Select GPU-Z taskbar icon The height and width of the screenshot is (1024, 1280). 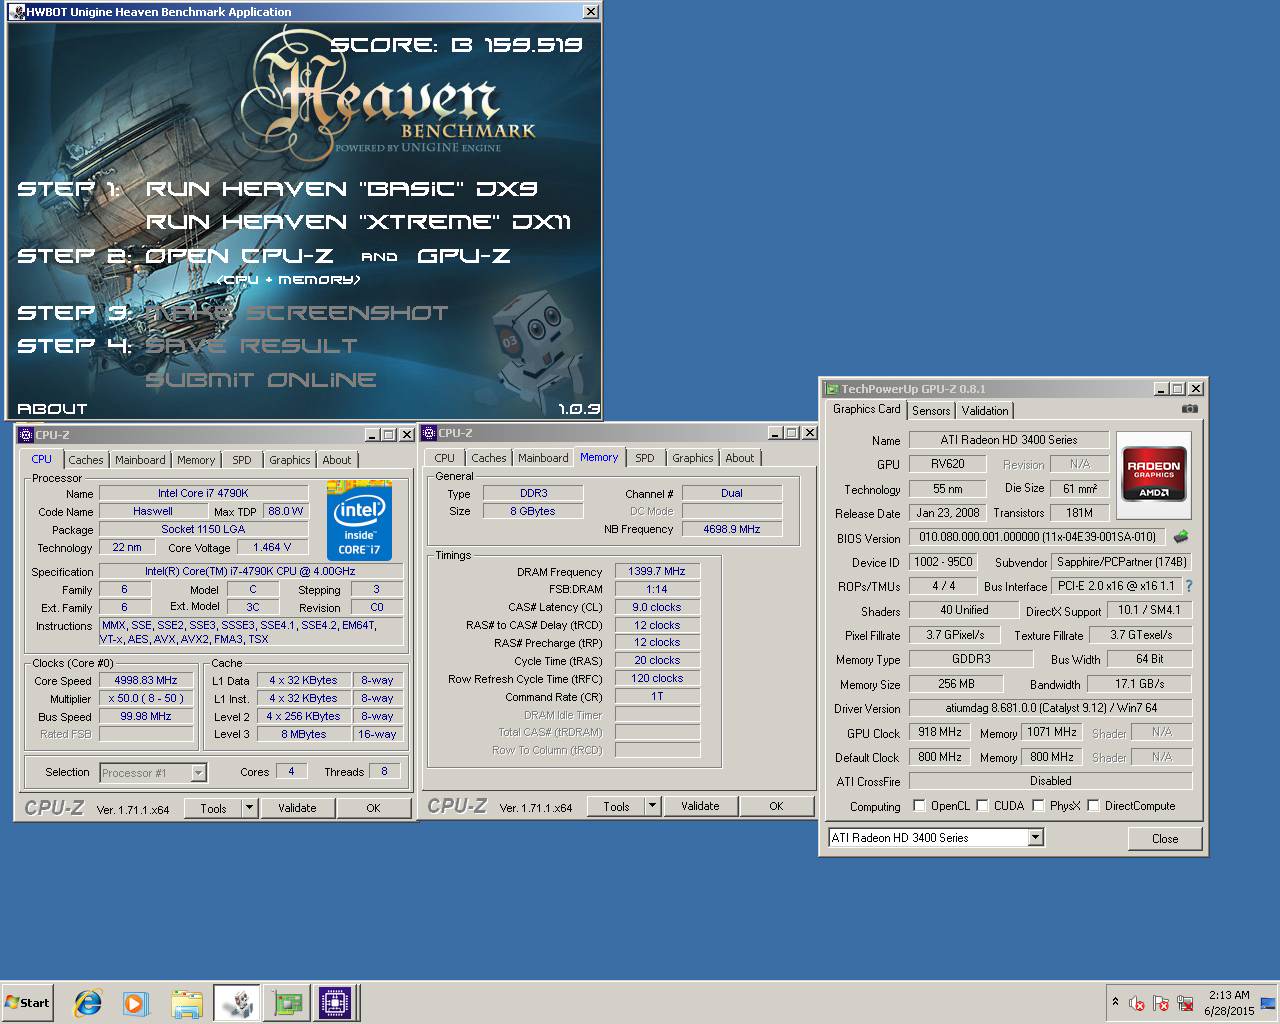287,1003
